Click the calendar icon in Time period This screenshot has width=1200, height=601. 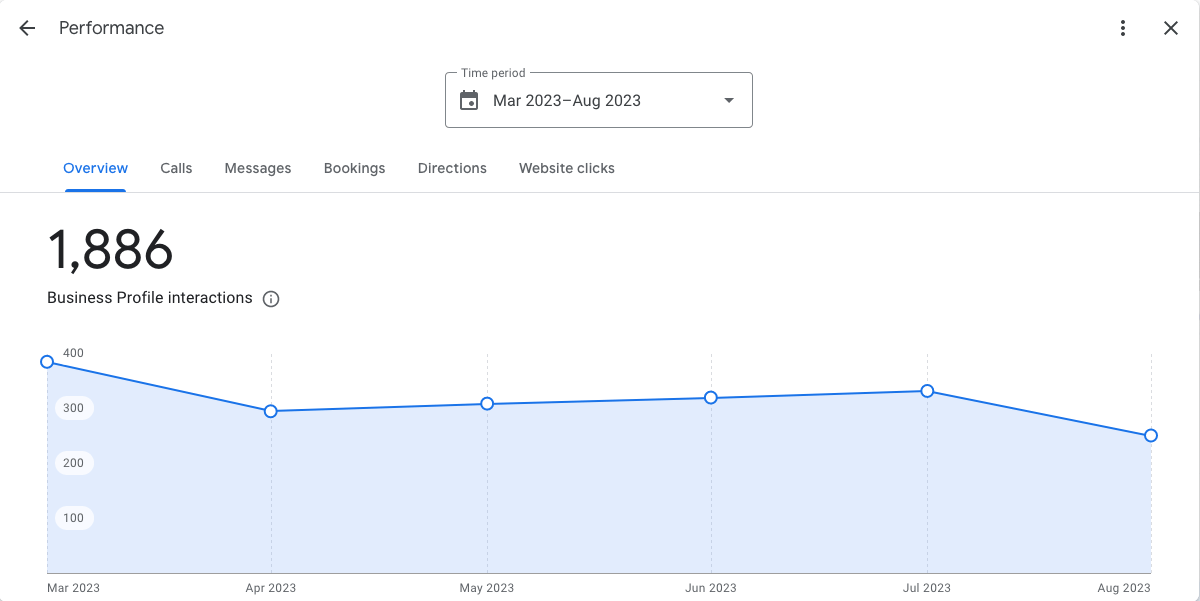pyautogui.click(x=469, y=100)
